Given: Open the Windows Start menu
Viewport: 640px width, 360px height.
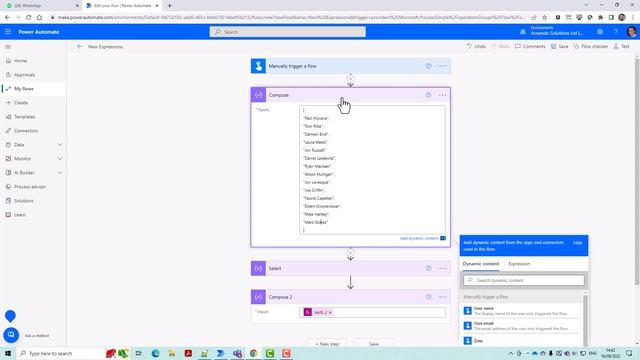Looking at the screenshot, I should tap(8, 353).
